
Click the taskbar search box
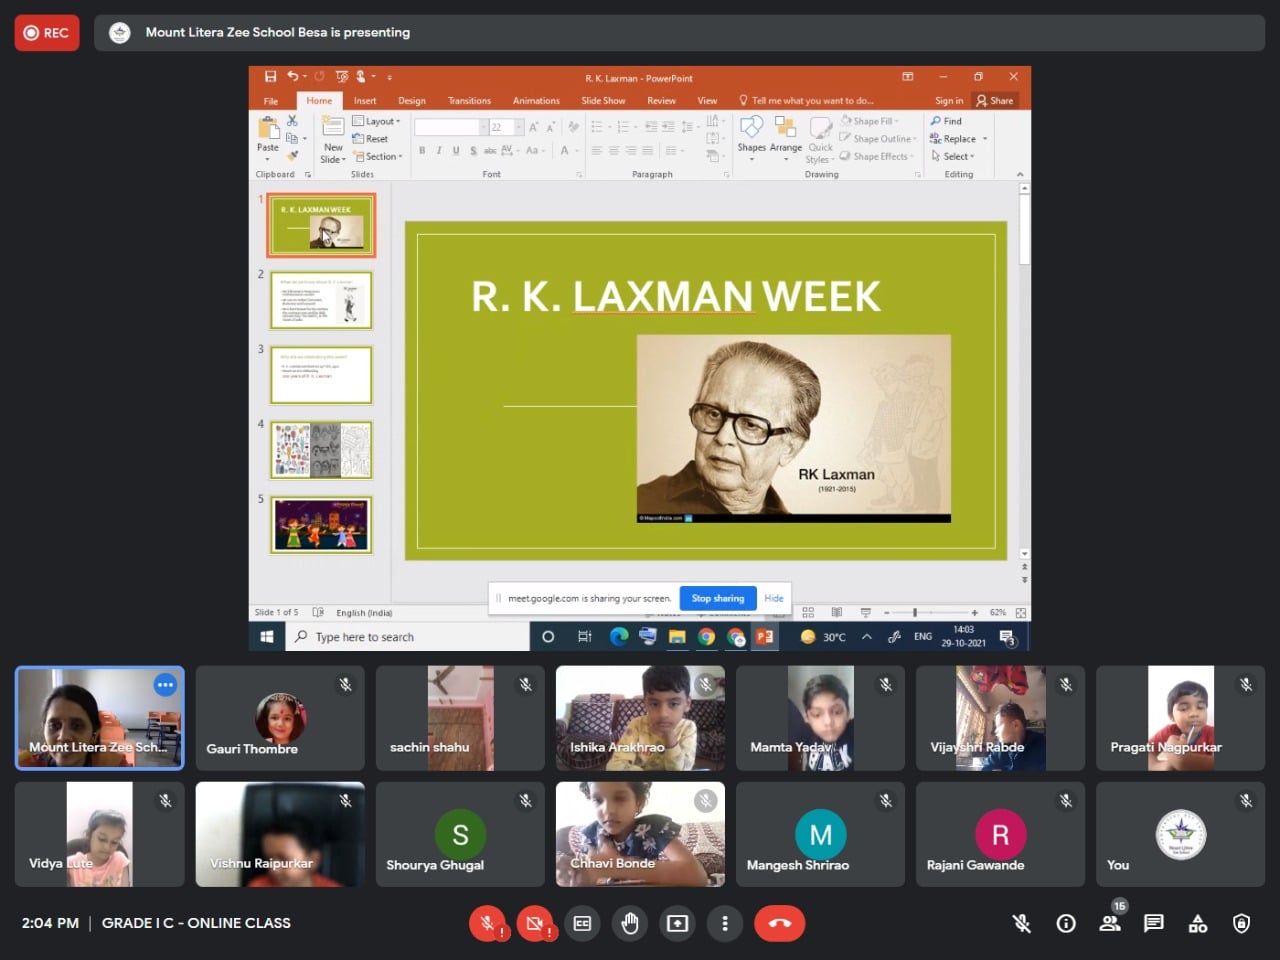click(407, 637)
